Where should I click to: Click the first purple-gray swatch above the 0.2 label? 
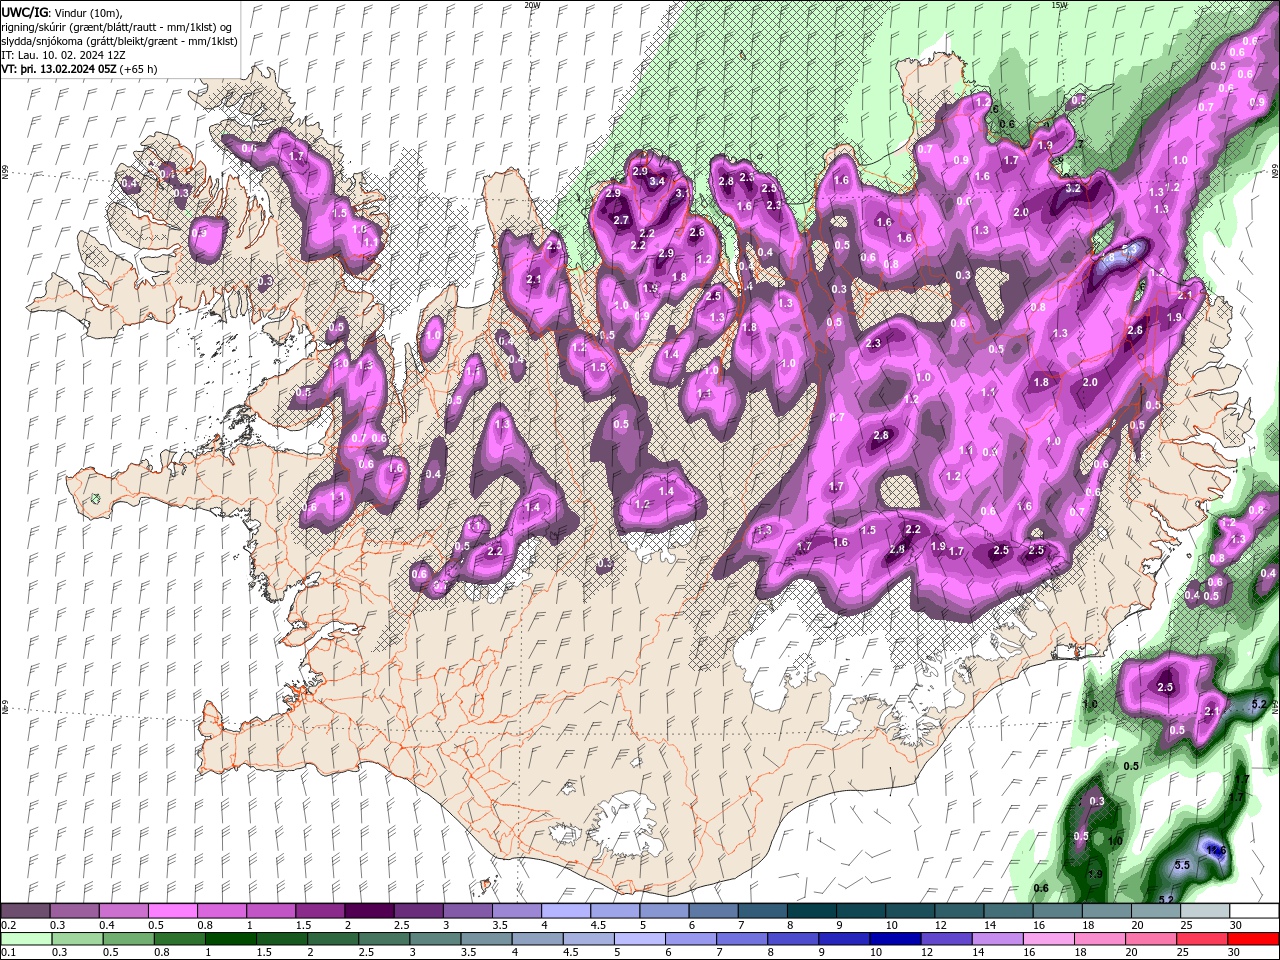(x=25, y=911)
